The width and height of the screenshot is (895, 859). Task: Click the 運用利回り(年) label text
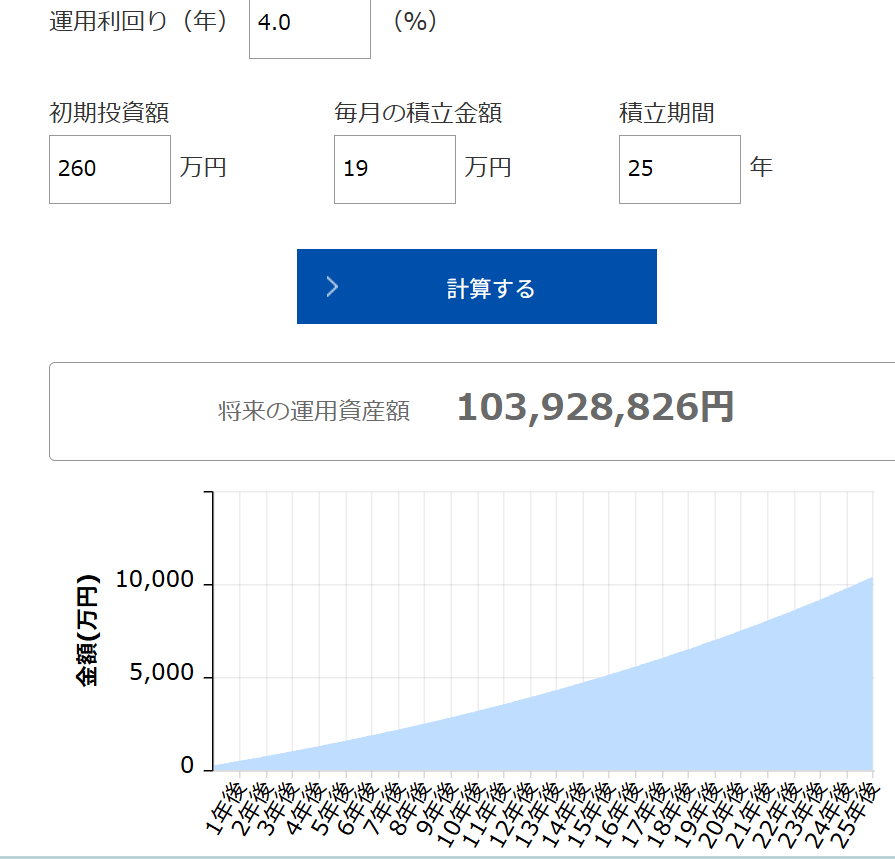(139, 22)
